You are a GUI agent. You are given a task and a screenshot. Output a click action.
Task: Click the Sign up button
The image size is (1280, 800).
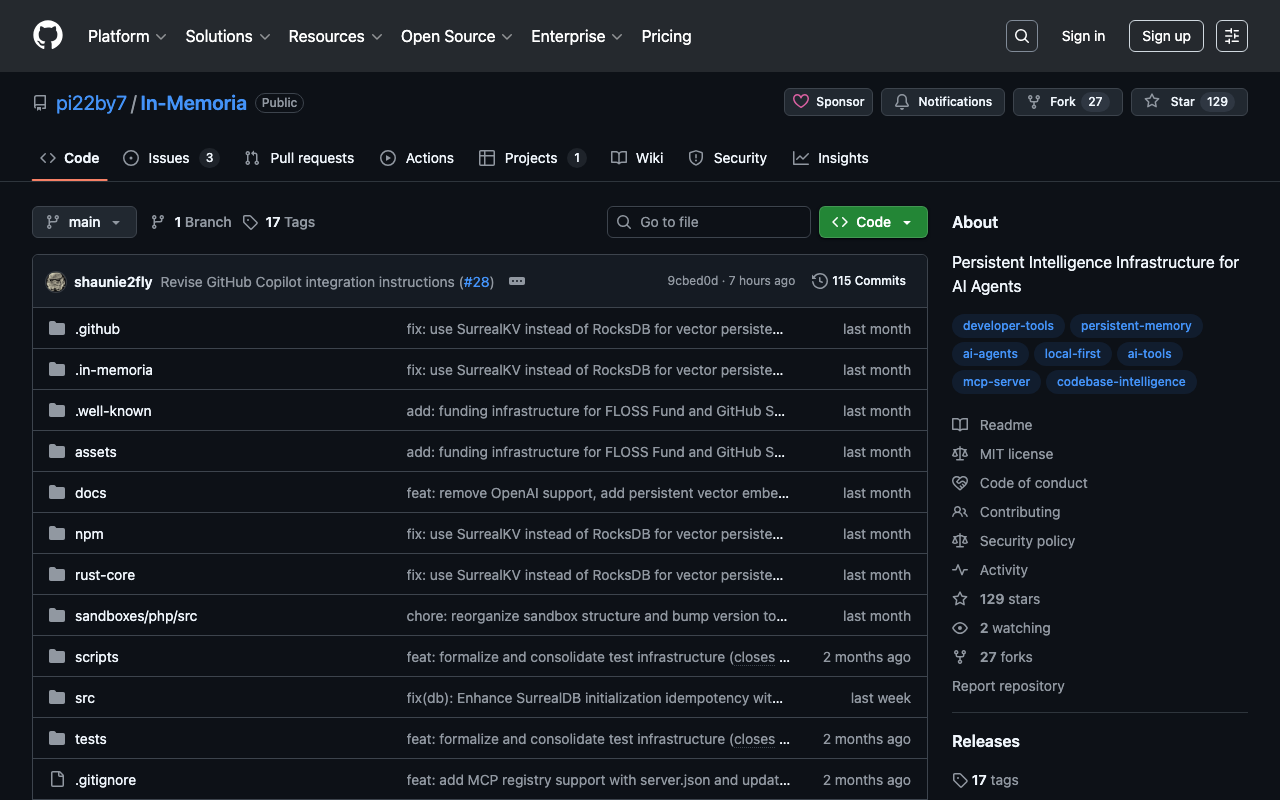1166,36
